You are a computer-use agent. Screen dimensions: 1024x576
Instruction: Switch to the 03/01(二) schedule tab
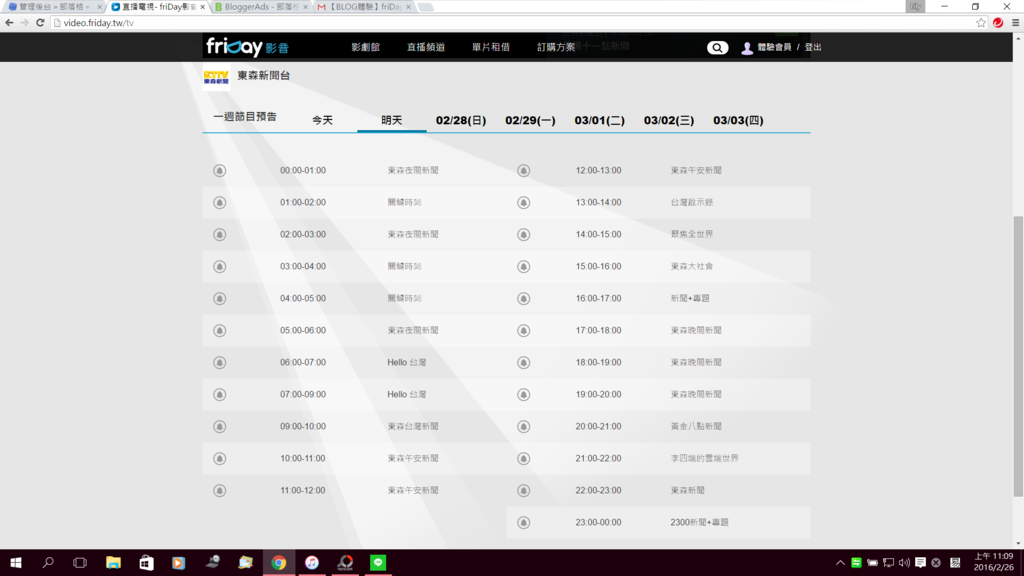[600, 120]
